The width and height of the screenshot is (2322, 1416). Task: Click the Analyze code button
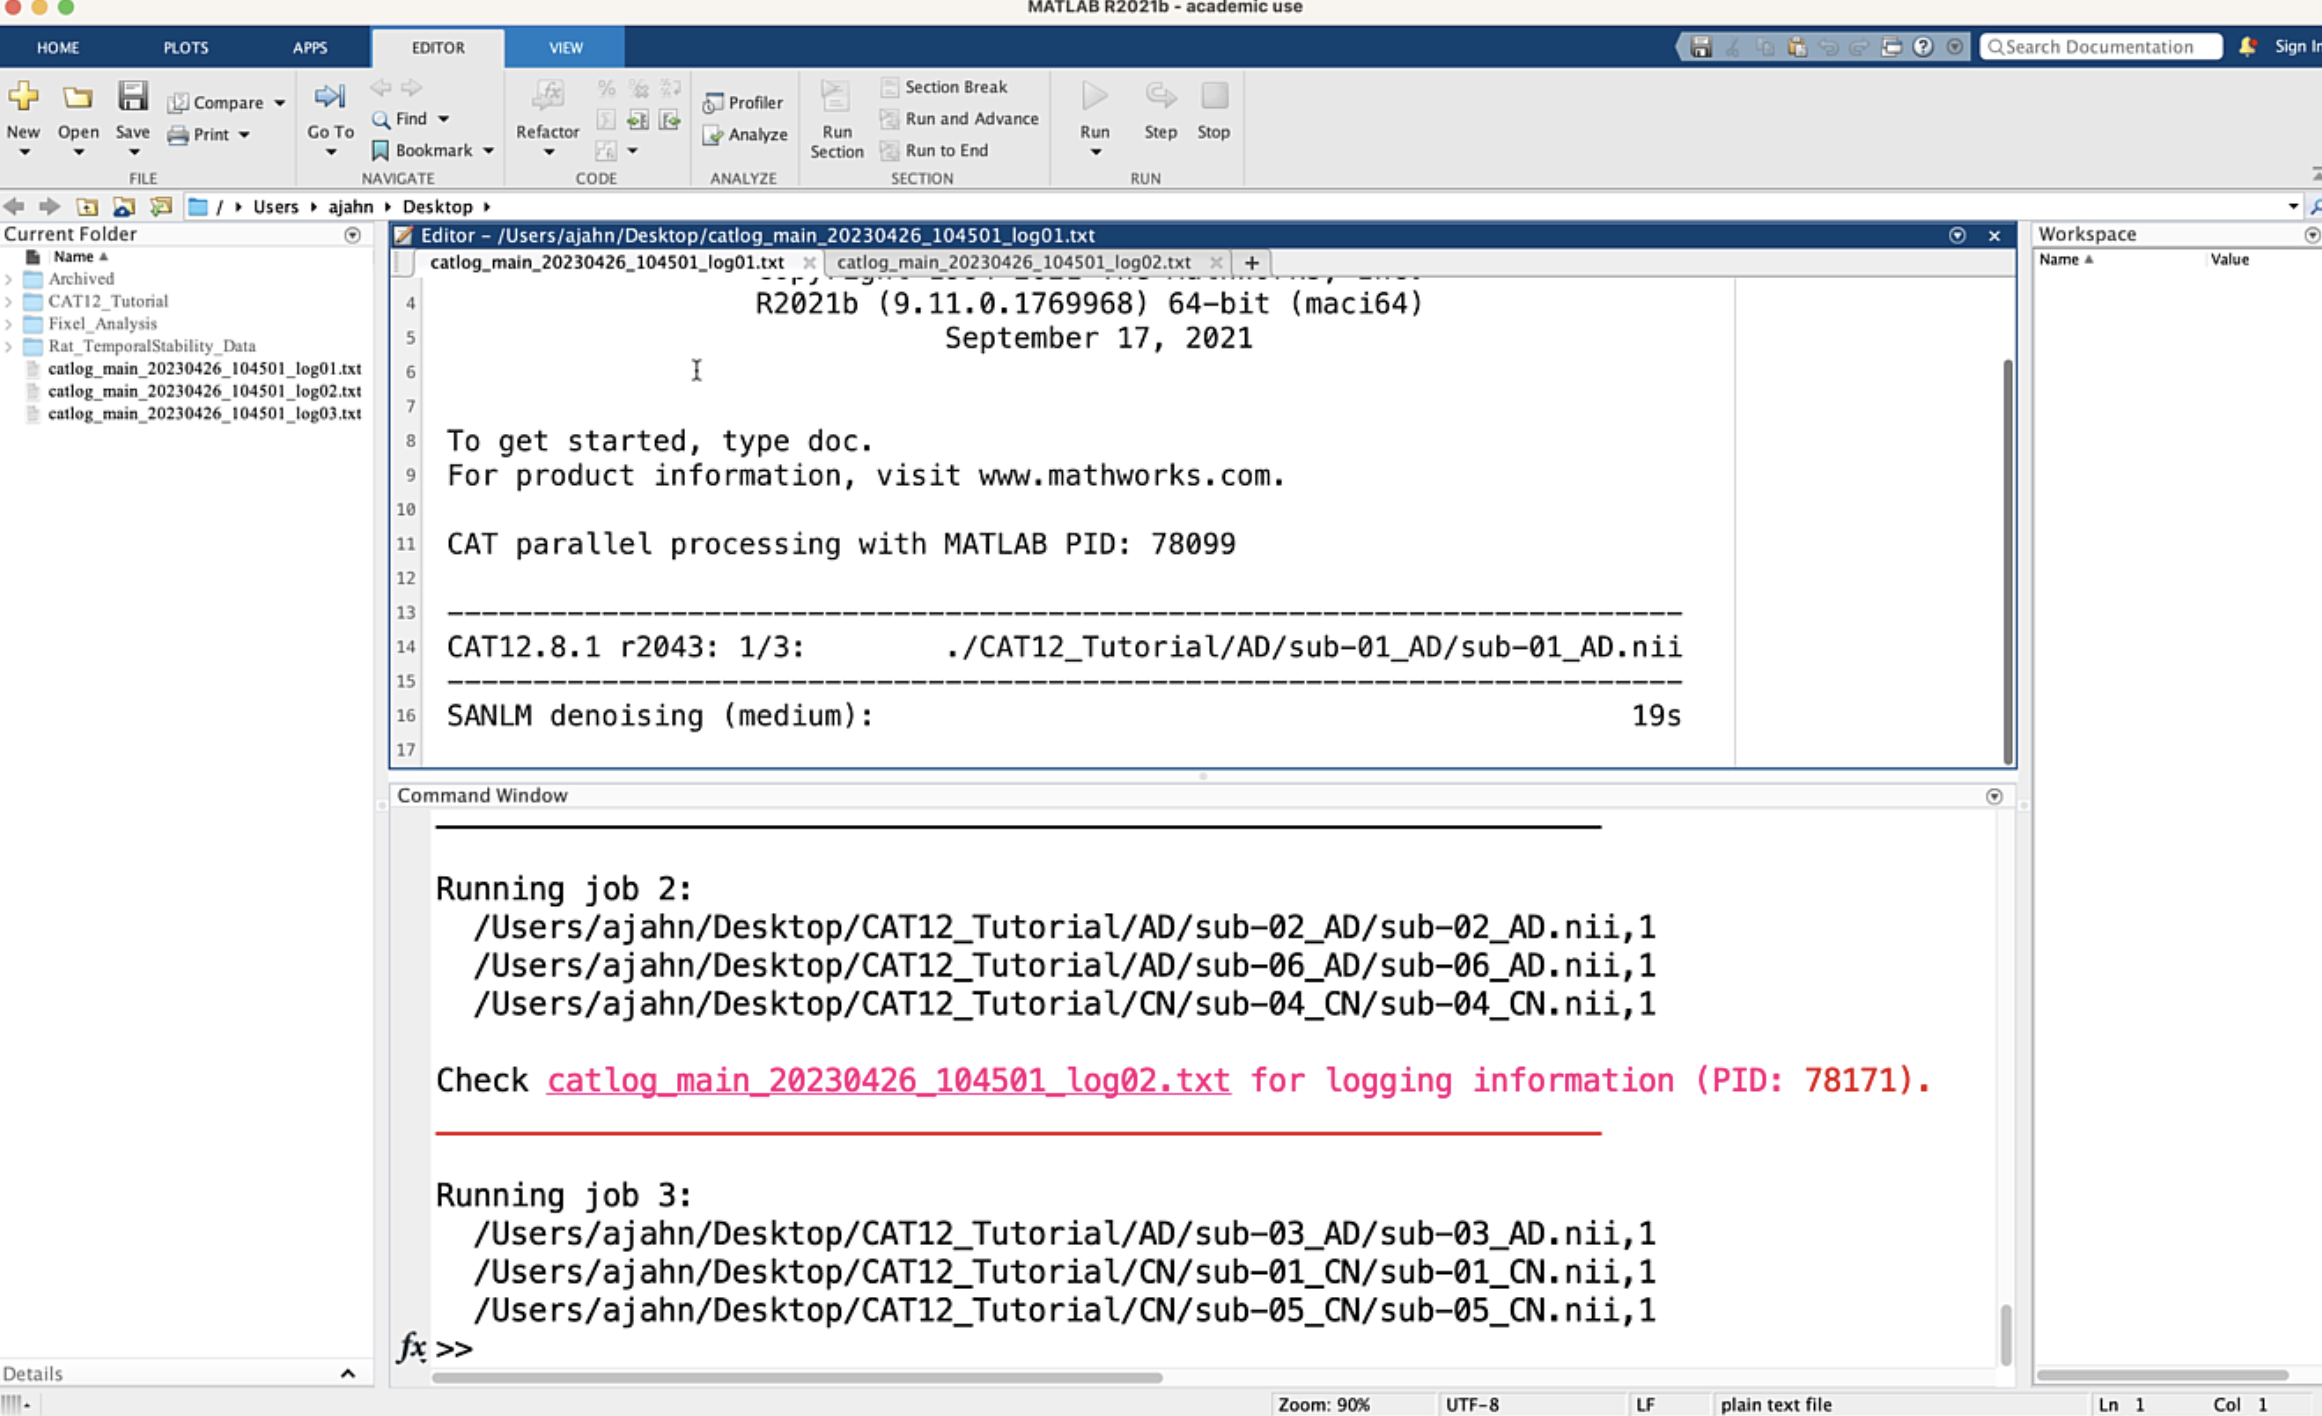point(745,134)
